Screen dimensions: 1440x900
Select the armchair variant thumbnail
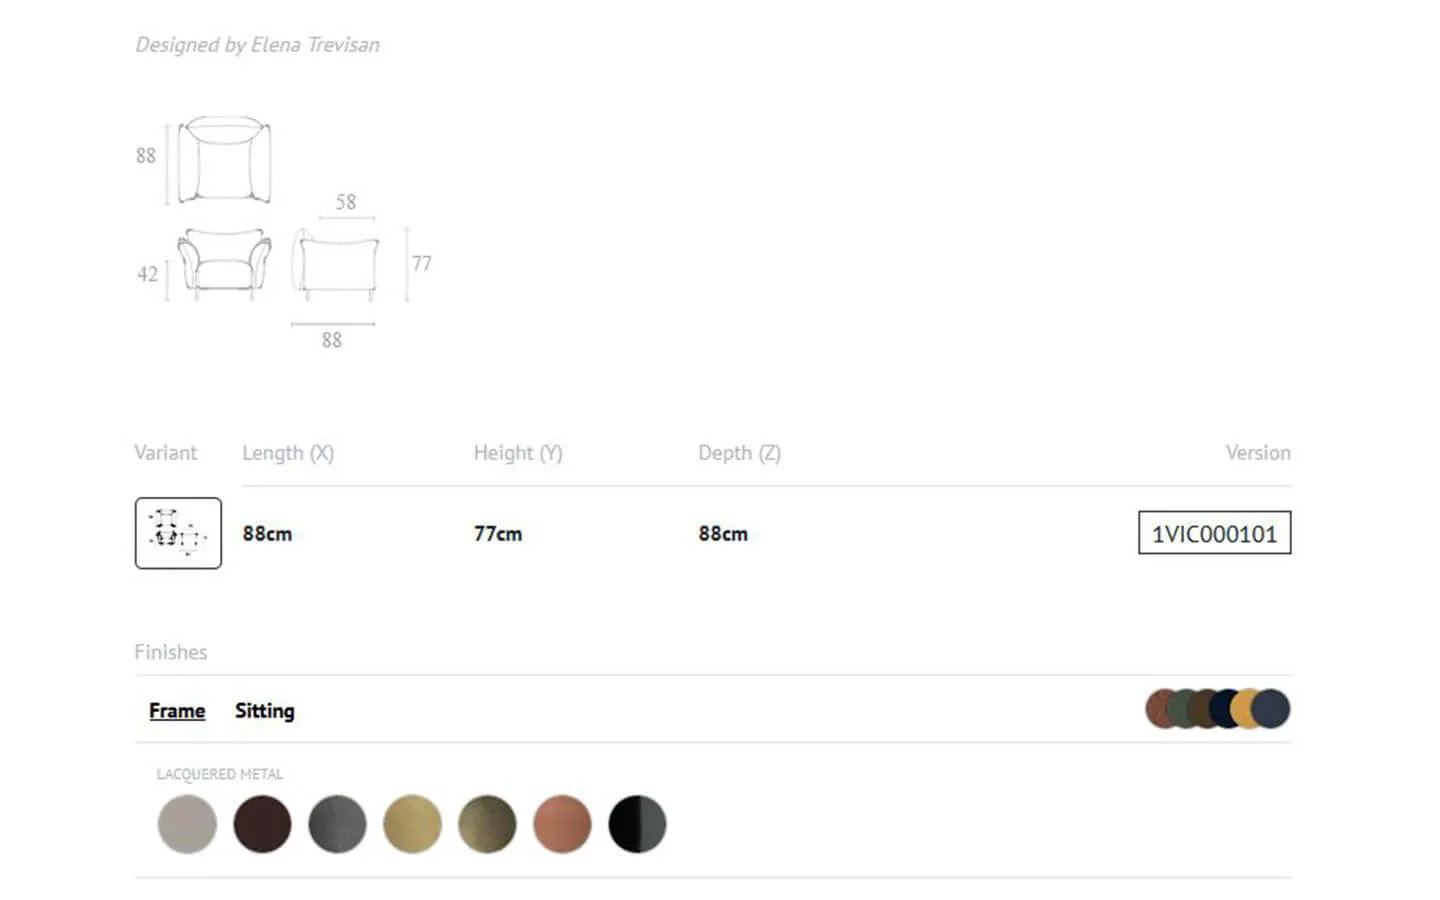178,533
